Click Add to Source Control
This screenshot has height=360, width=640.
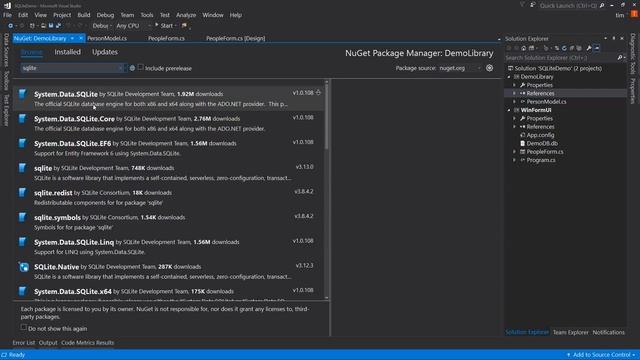point(601,355)
